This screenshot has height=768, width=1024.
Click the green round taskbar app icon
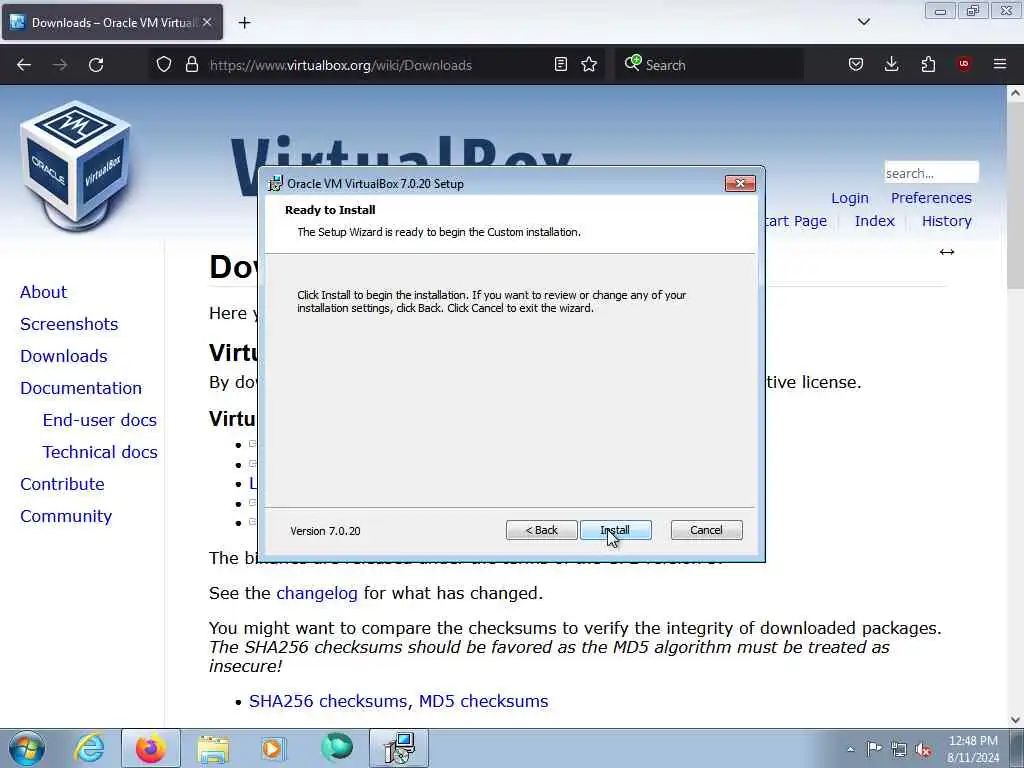(337, 748)
